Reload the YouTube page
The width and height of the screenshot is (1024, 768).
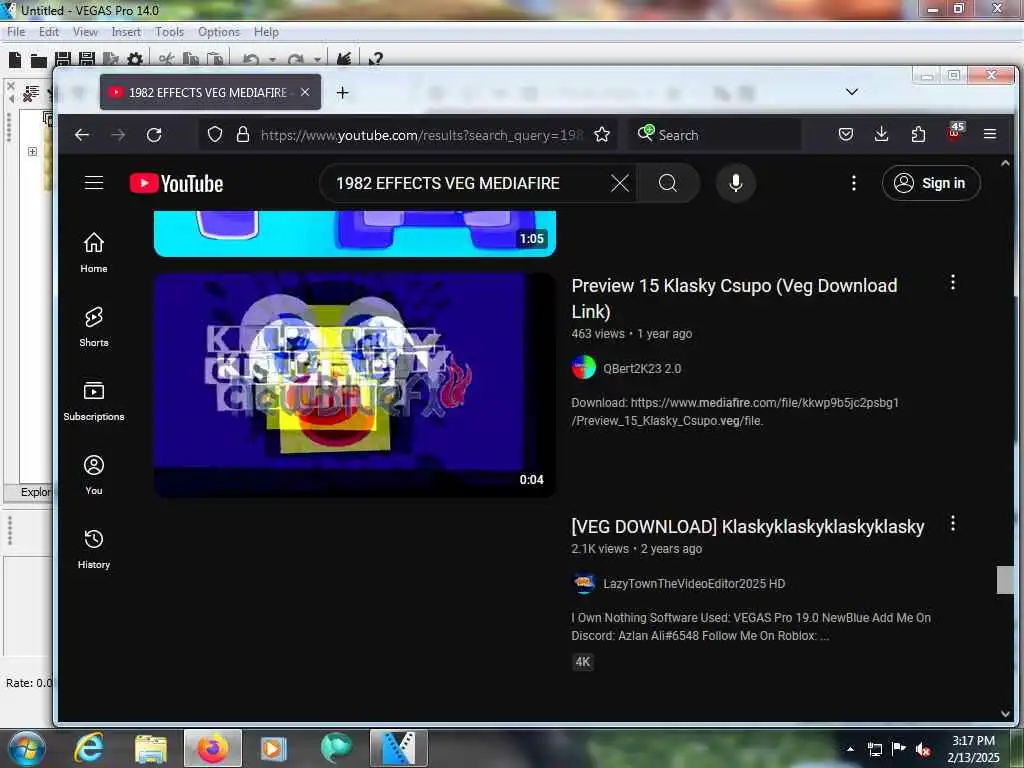(154, 135)
